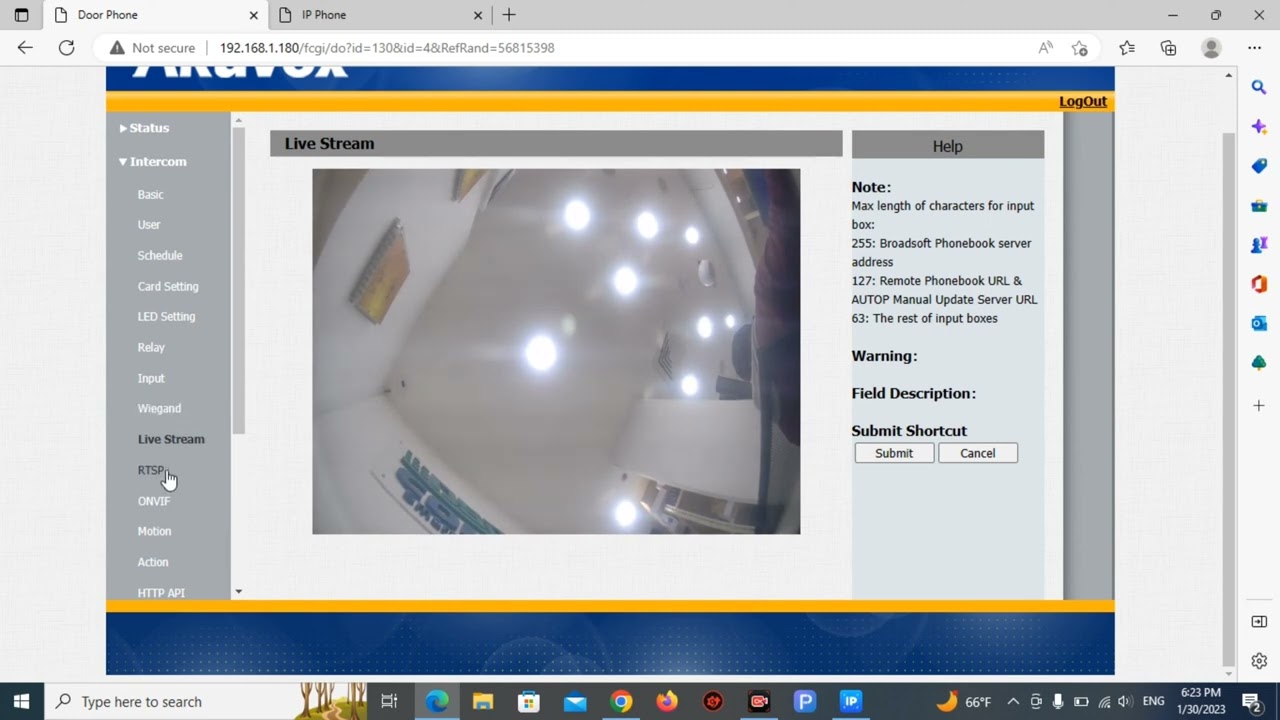Screen dimensions: 1280x720
Task: Toggle the sidebar hide panel icon
Action: tap(1259, 622)
